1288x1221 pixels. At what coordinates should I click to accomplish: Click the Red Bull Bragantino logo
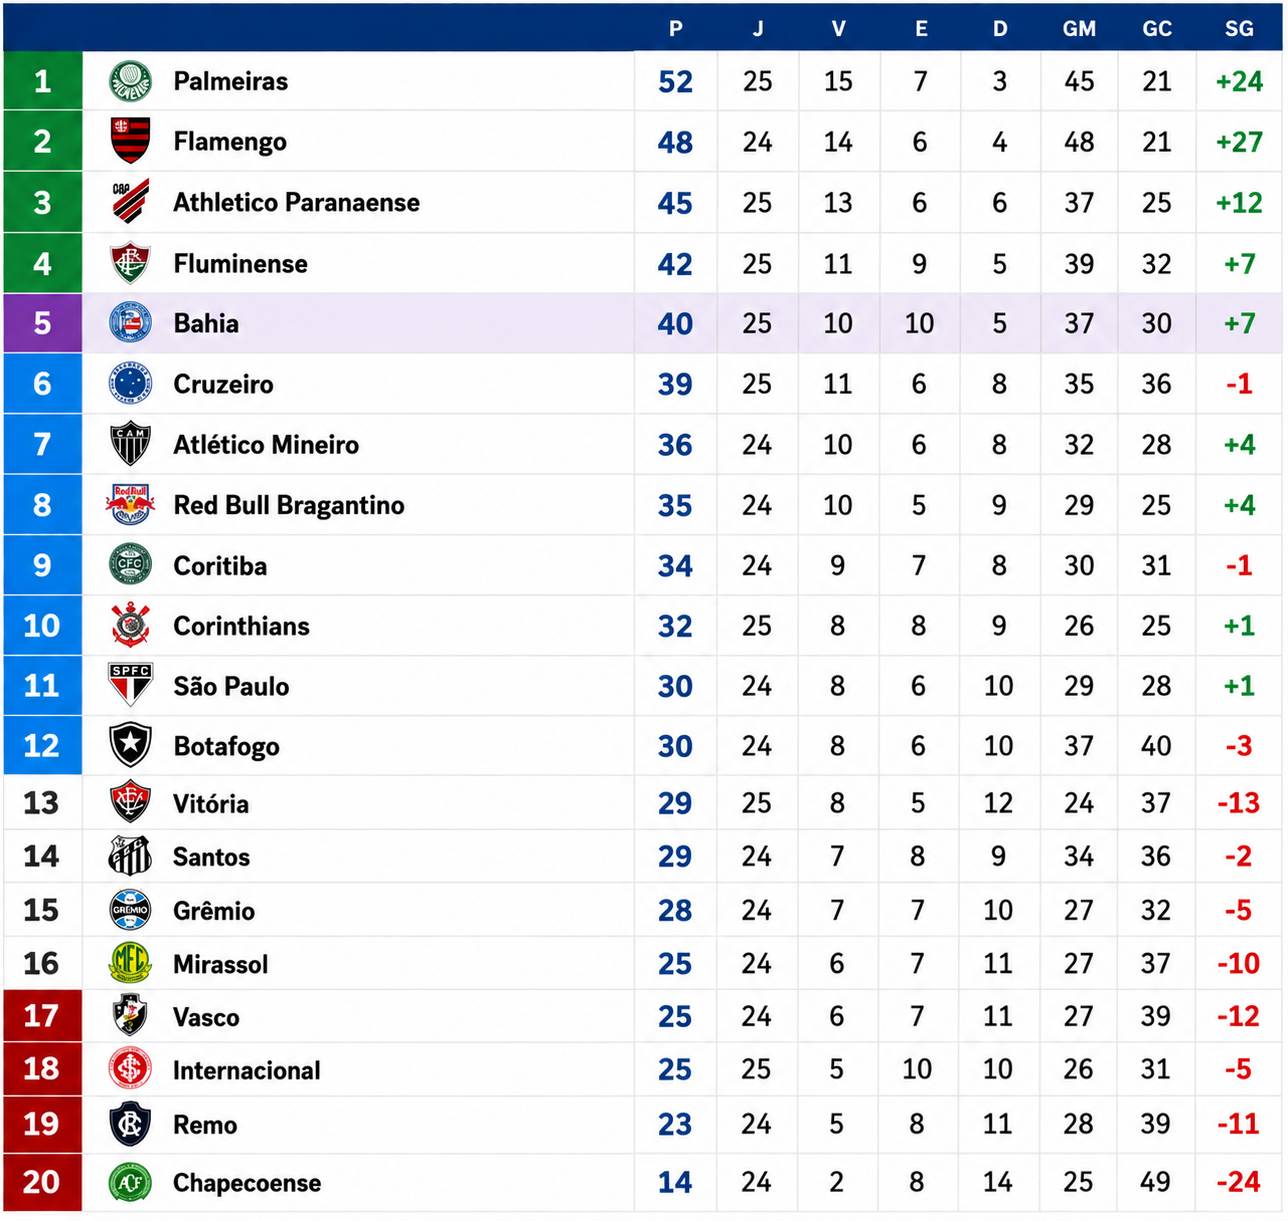130,505
